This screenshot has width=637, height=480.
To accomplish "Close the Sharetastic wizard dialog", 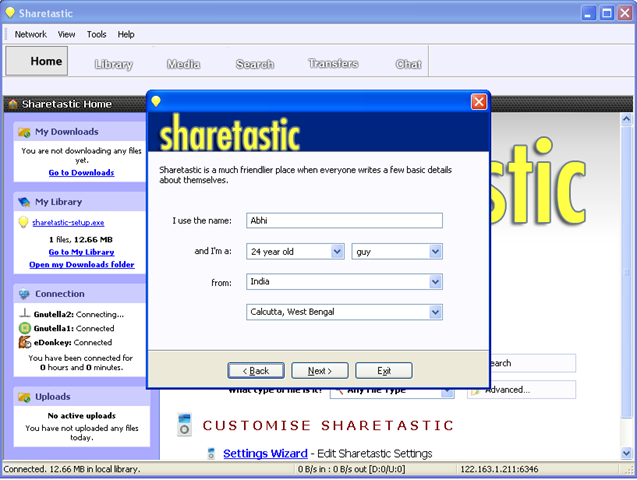I will click(479, 102).
